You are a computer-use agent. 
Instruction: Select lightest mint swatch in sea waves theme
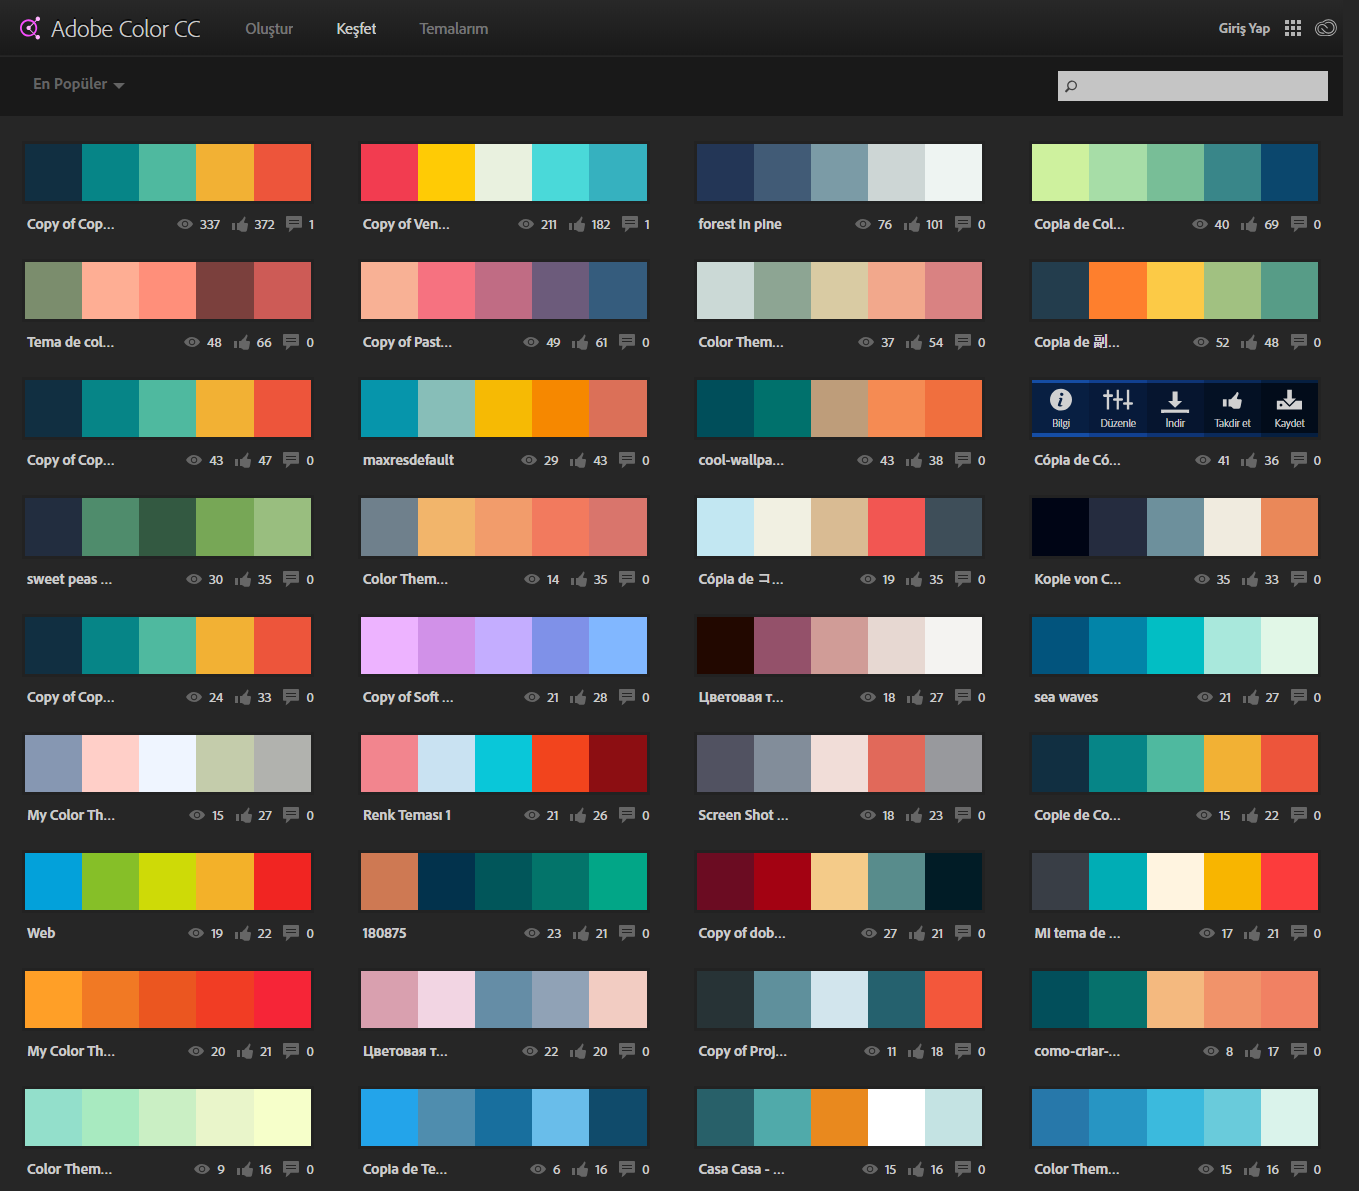[x=1289, y=645]
